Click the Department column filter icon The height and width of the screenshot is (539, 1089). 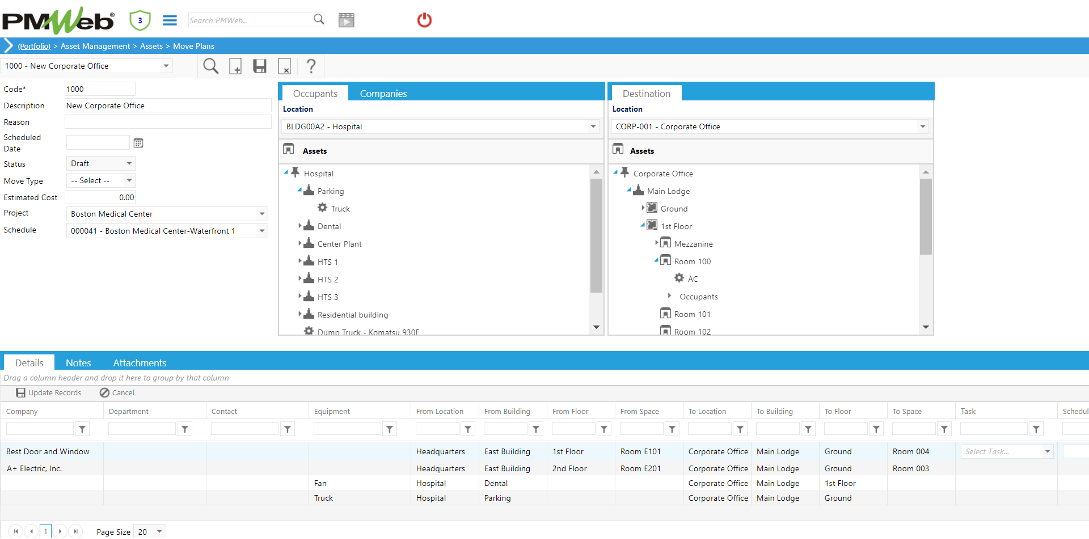point(185,429)
